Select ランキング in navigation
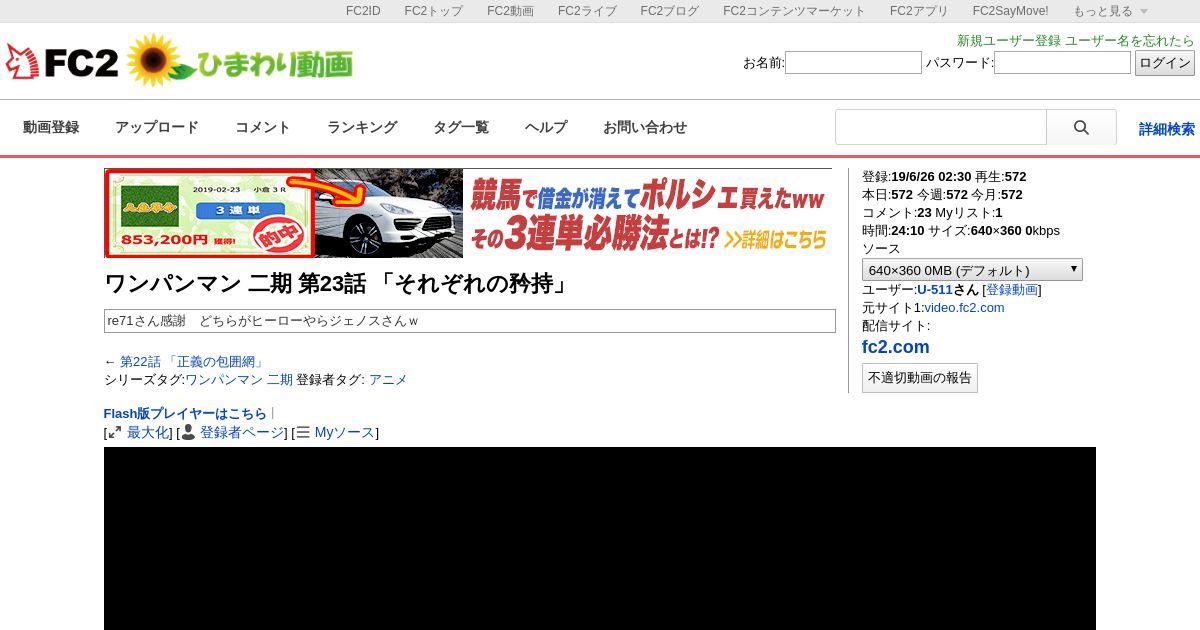The height and width of the screenshot is (630, 1200). (x=362, y=127)
